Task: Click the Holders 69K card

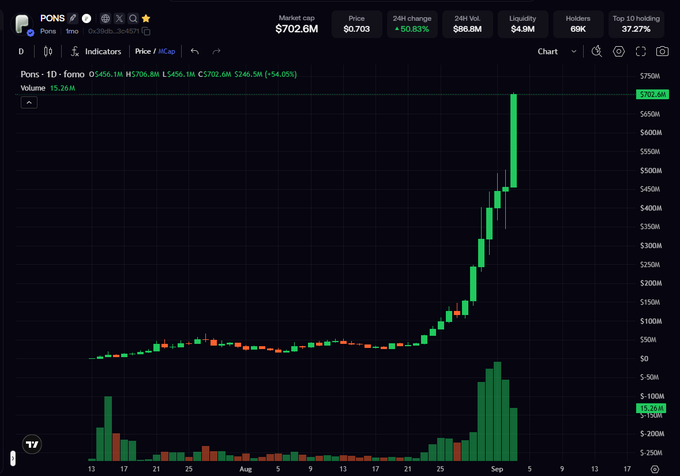Action: pyautogui.click(x=578, y=24)
